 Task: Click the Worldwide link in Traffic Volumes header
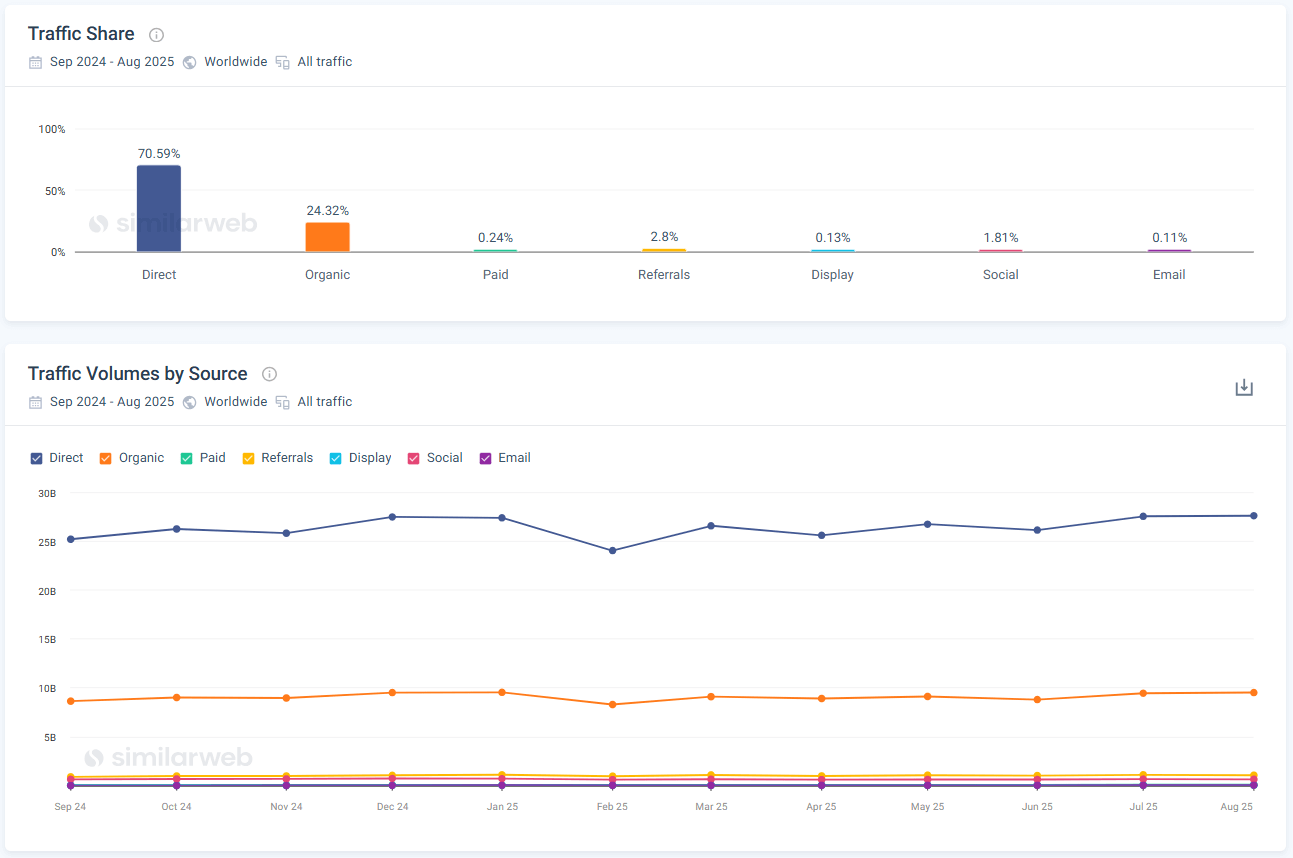(235, 401)
